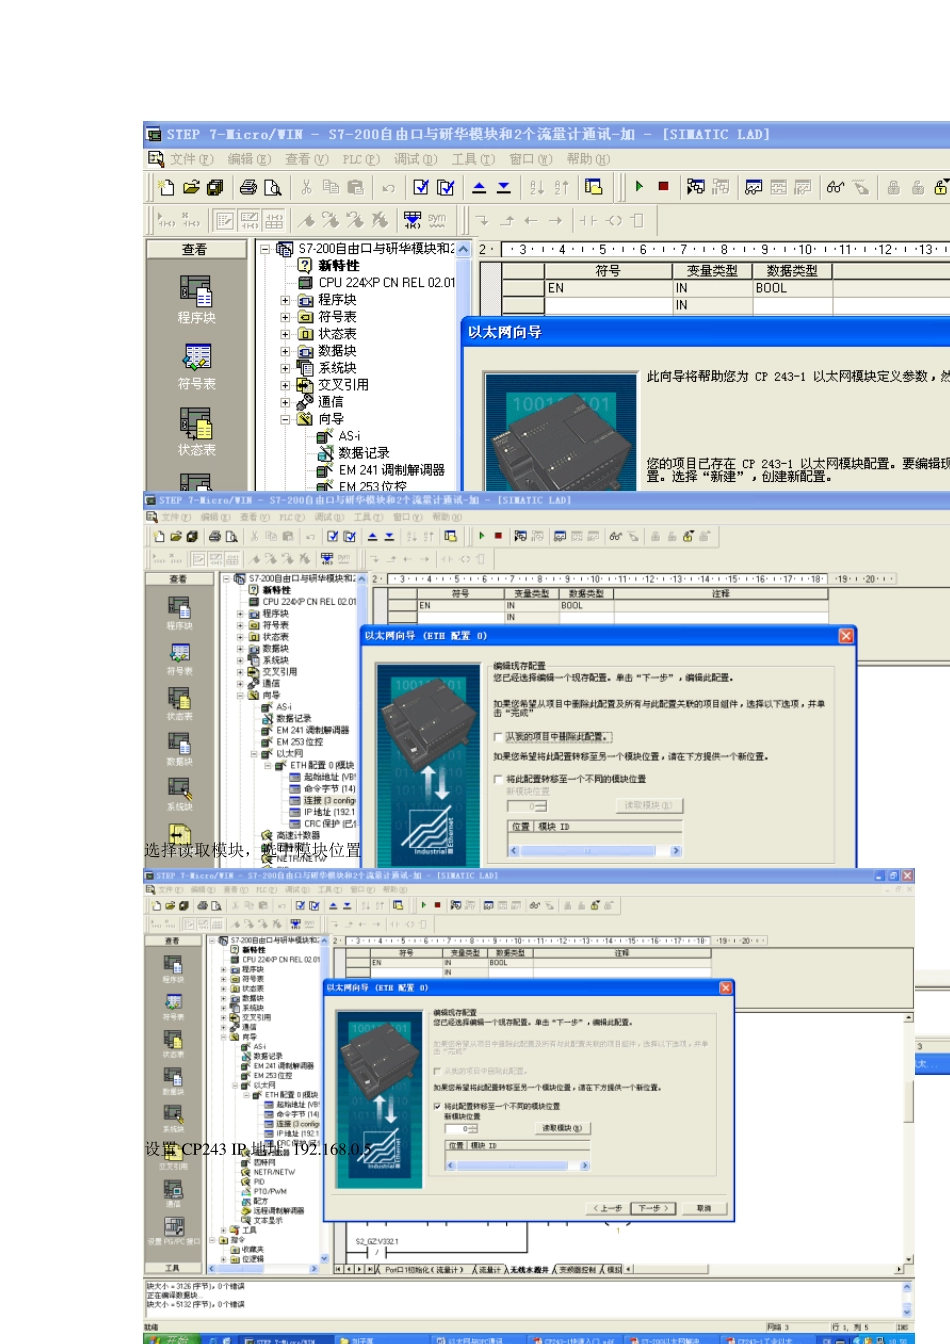
Task: Open Print Preview in top screenshot toolbar
Action: point(272,187)
